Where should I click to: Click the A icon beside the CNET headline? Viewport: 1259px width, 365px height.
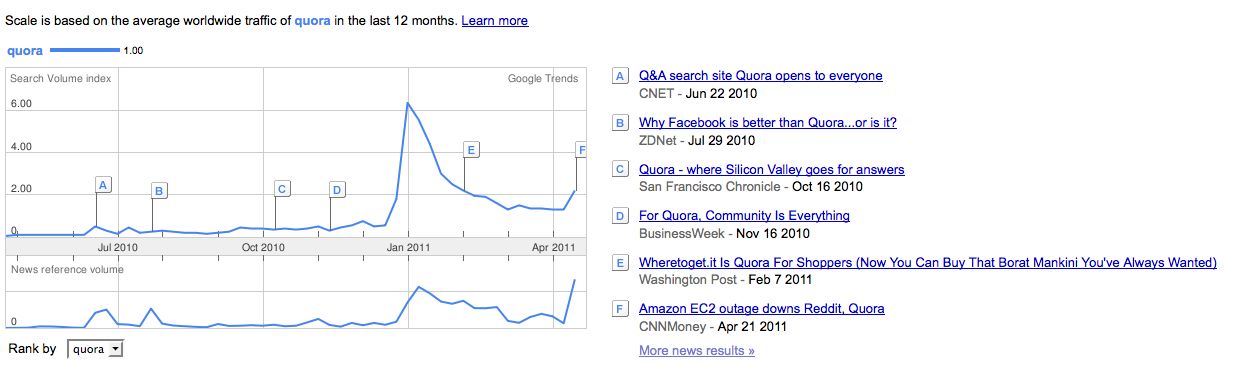620,76
